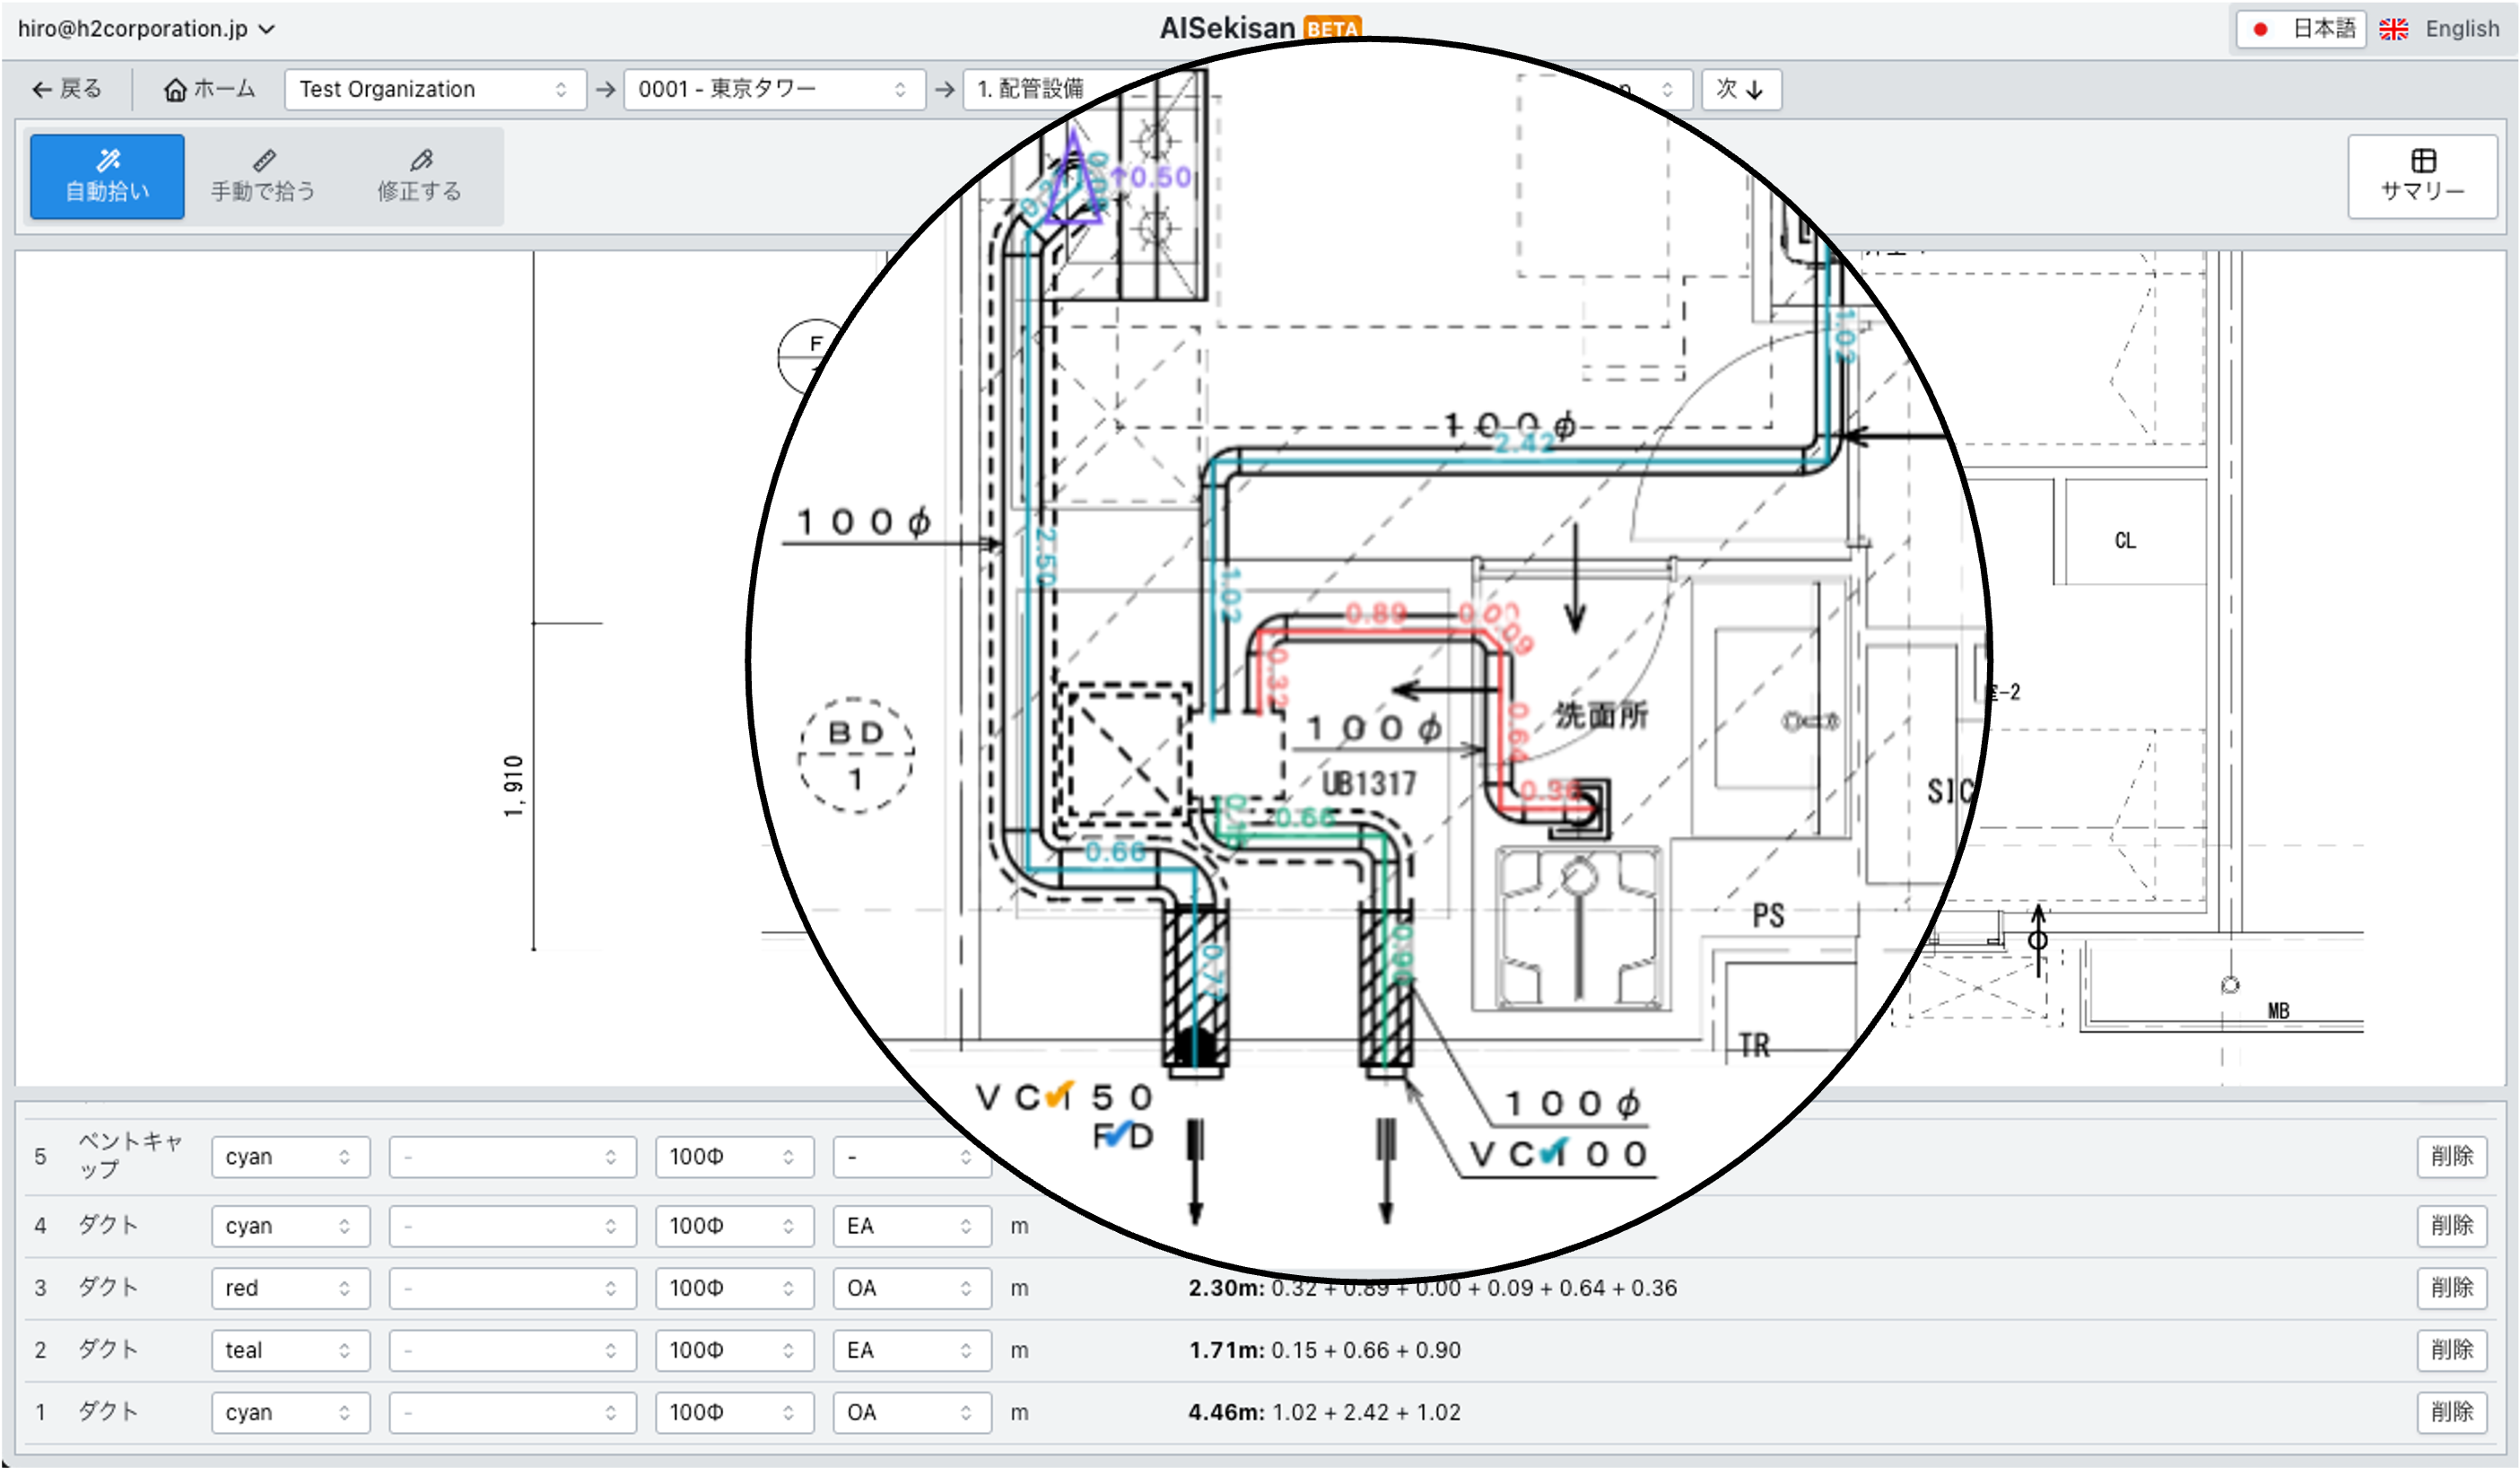The width and height of the screenshot is (2520, 1468).
Task: Select the 手動で拾う manual pick tool
Action: [263, 176]
